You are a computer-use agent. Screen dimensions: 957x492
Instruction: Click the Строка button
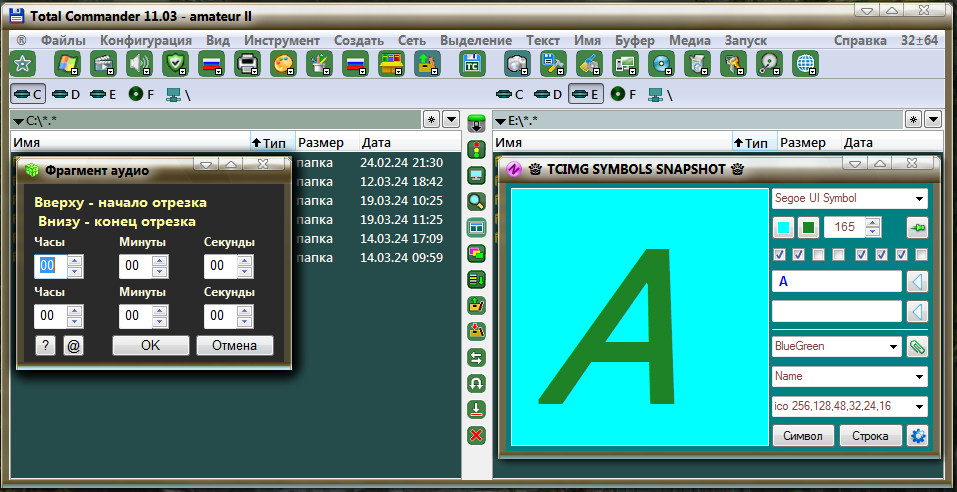click(870, 436)
